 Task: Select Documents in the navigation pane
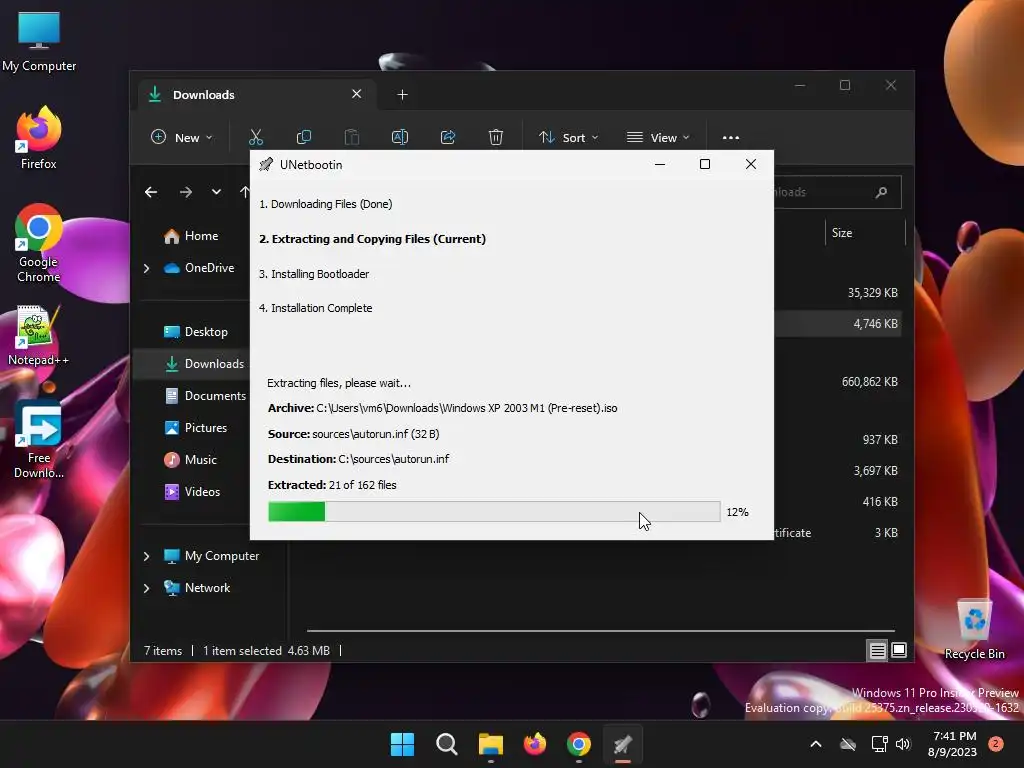tap(205, 396)
